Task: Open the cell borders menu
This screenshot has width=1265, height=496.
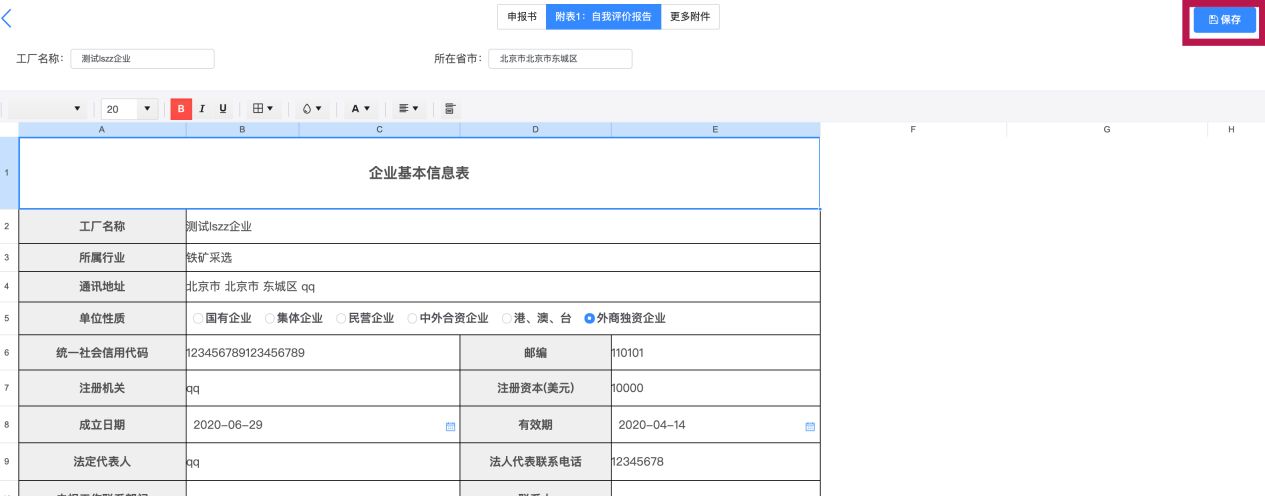Action: [263, 109]
